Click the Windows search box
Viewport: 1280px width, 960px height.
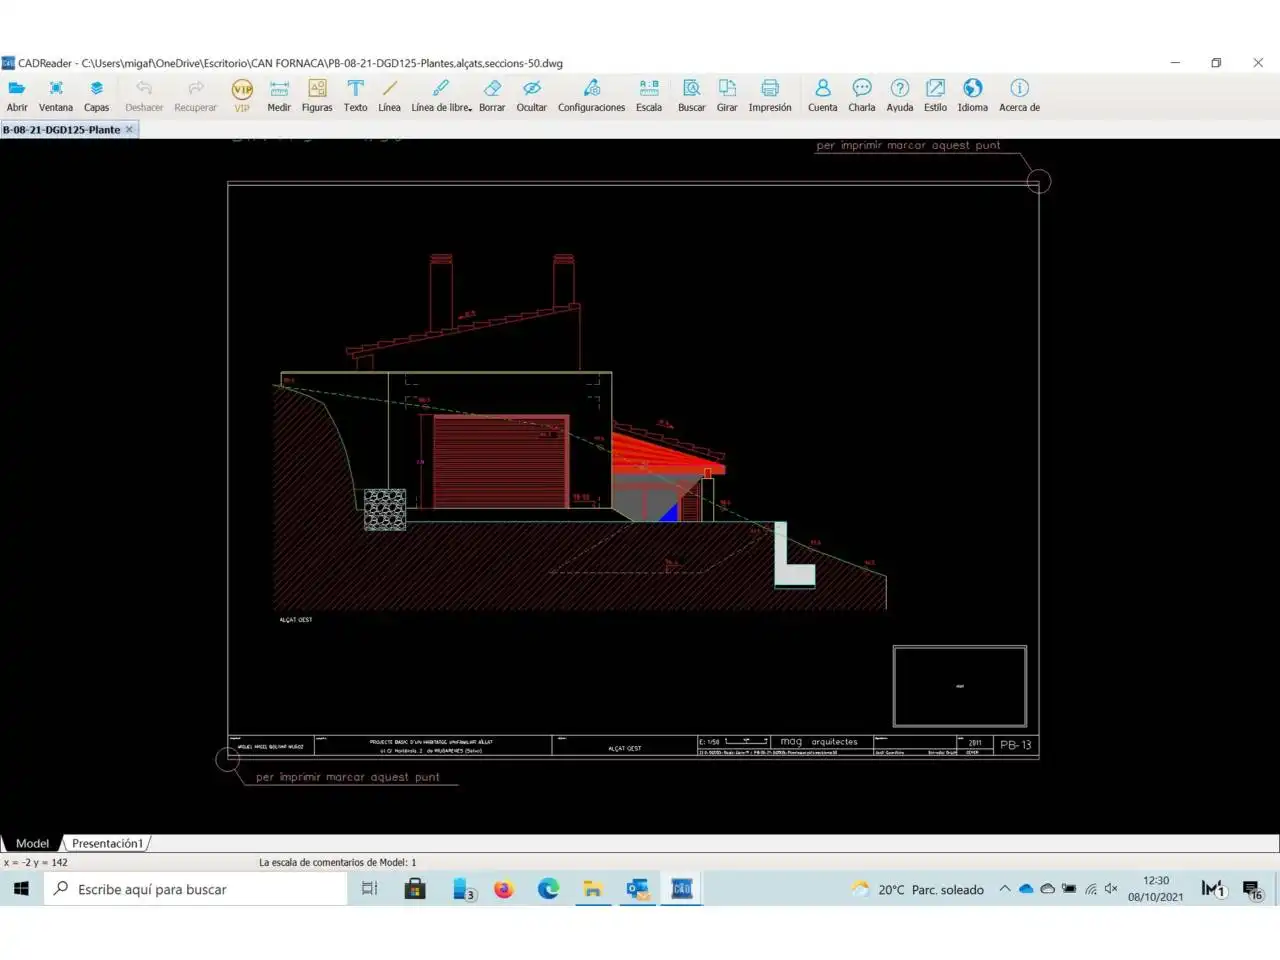pyautogui.click(x=195, y=889)
